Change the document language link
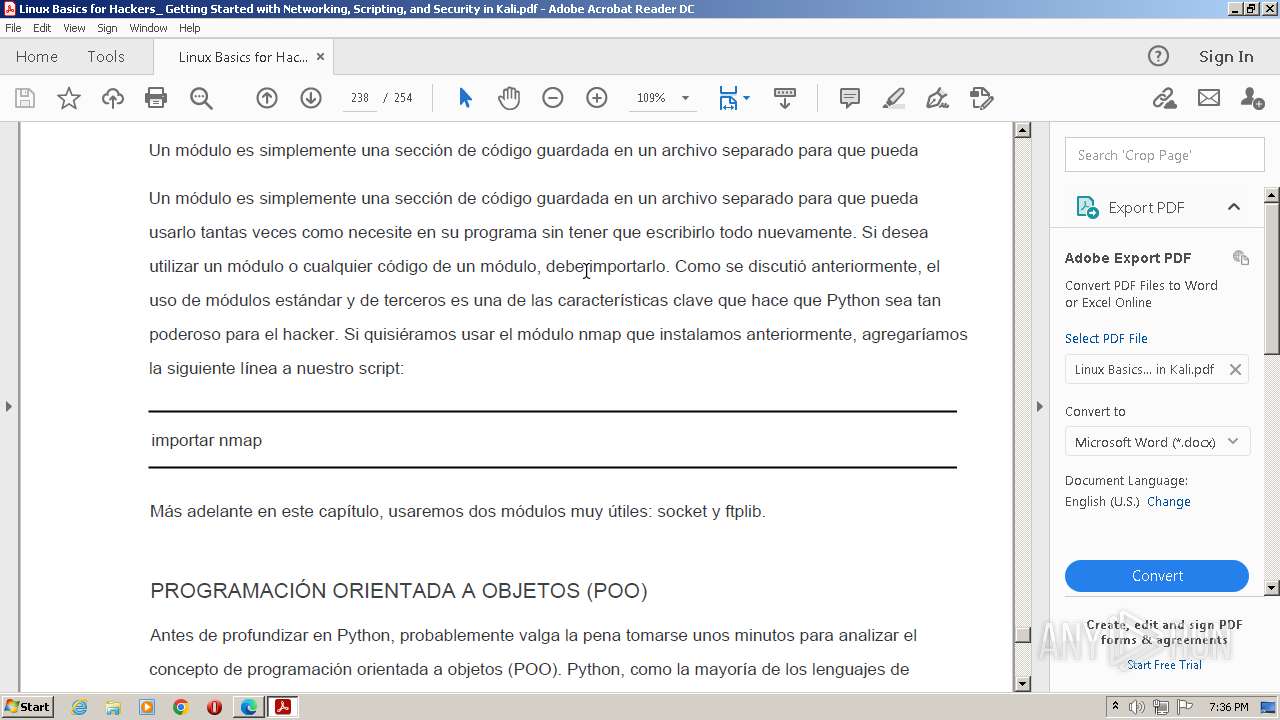Image resolution: width=1280 pixels, height=720 pixels. (1168, 502)
